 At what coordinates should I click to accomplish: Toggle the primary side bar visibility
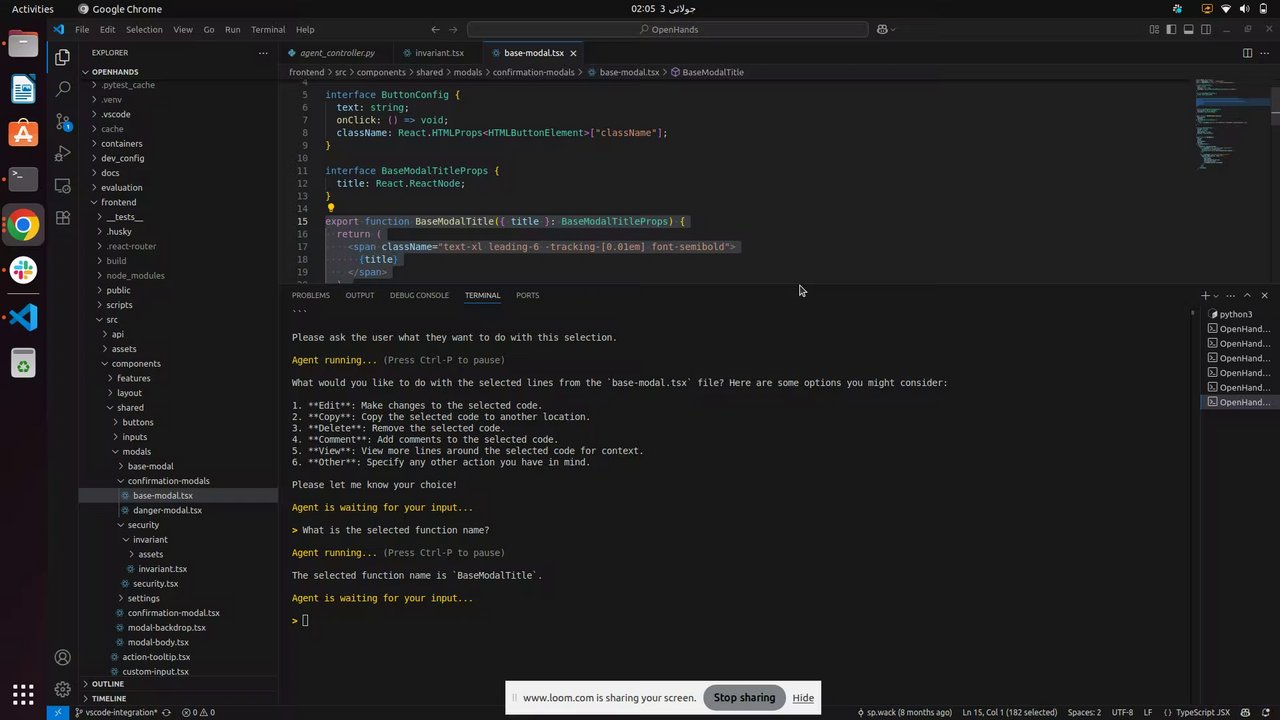click(x=1171, y=30)
